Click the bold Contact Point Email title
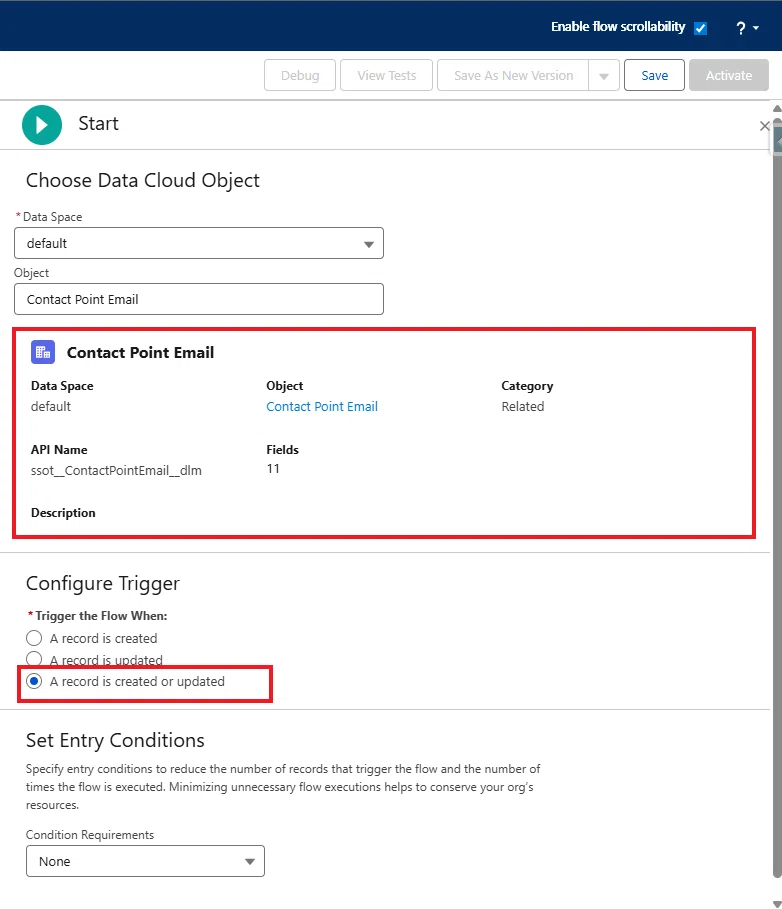 pos(140,352)
